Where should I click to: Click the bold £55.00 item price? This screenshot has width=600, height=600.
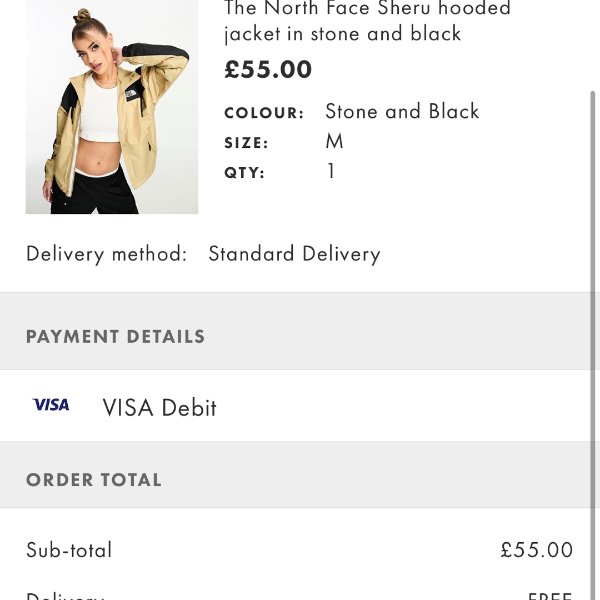[268, 70]
